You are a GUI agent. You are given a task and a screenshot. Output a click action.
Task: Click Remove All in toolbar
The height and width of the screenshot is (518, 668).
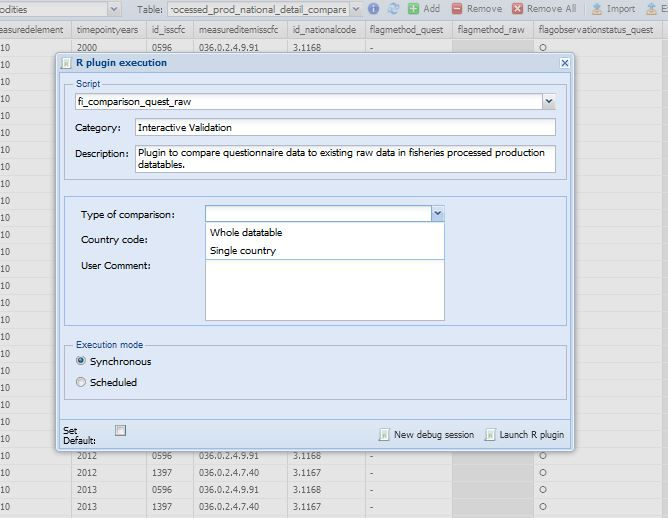click(x=544, y=8)
